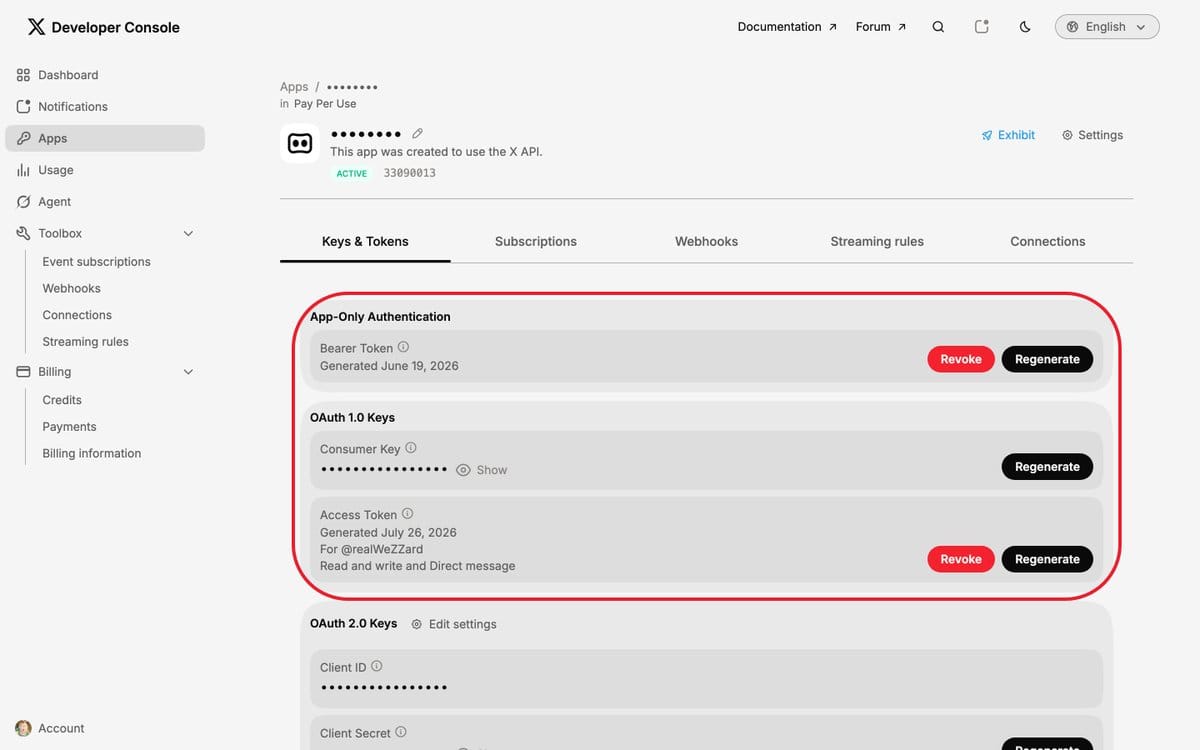1200x750 pixels.
Task: Open Credits under Billing
Action: 62,400
